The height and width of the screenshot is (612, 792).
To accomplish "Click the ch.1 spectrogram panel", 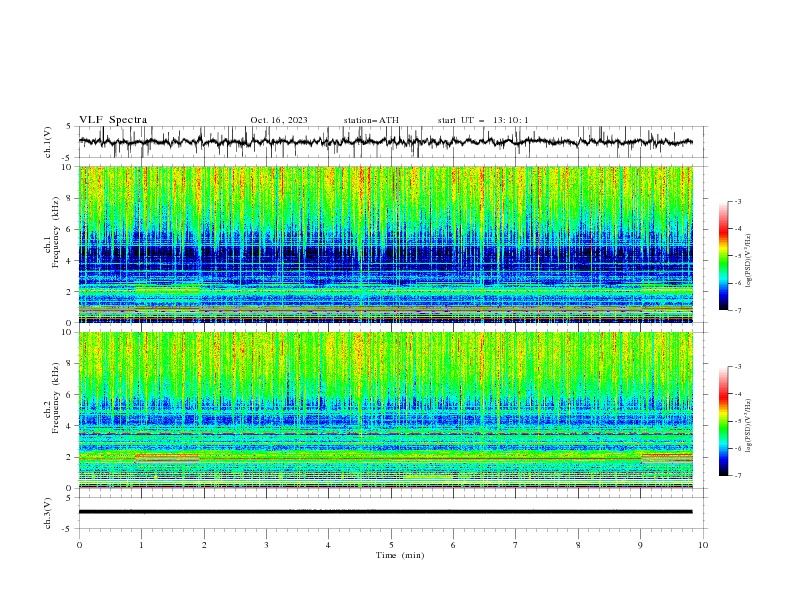I will [x=385, y=244].
